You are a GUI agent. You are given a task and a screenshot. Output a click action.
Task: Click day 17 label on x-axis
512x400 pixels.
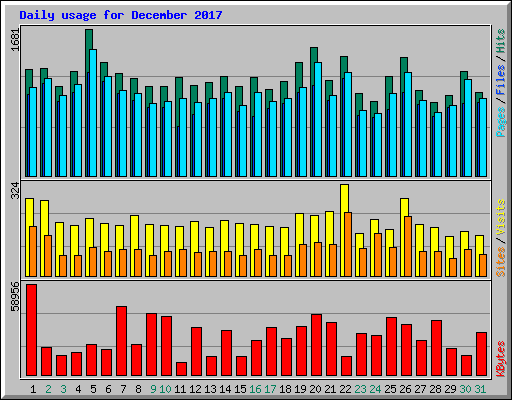tap(270, 389)
